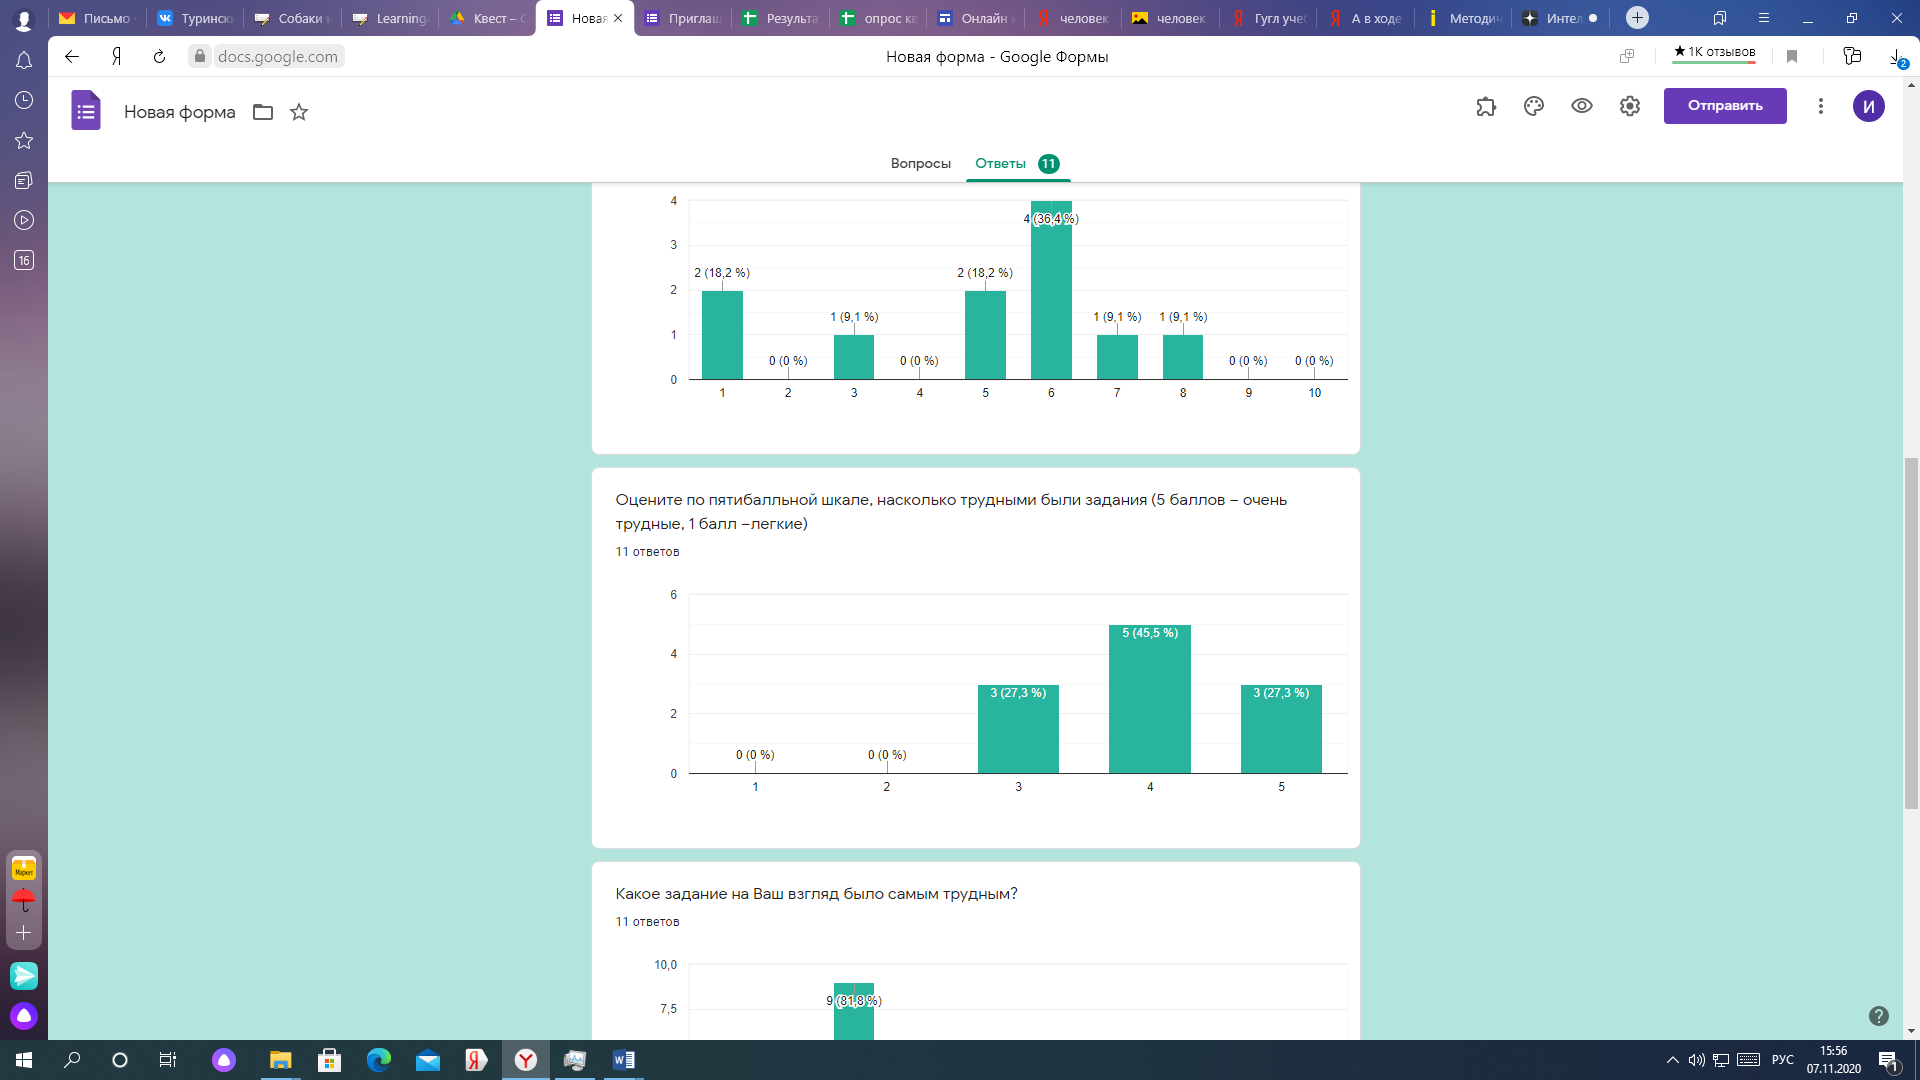Image resolution: width=1920 pixels, height=1080 pixels.
Task: Open form settings gear icon
Action: [x=1630, y=106]
